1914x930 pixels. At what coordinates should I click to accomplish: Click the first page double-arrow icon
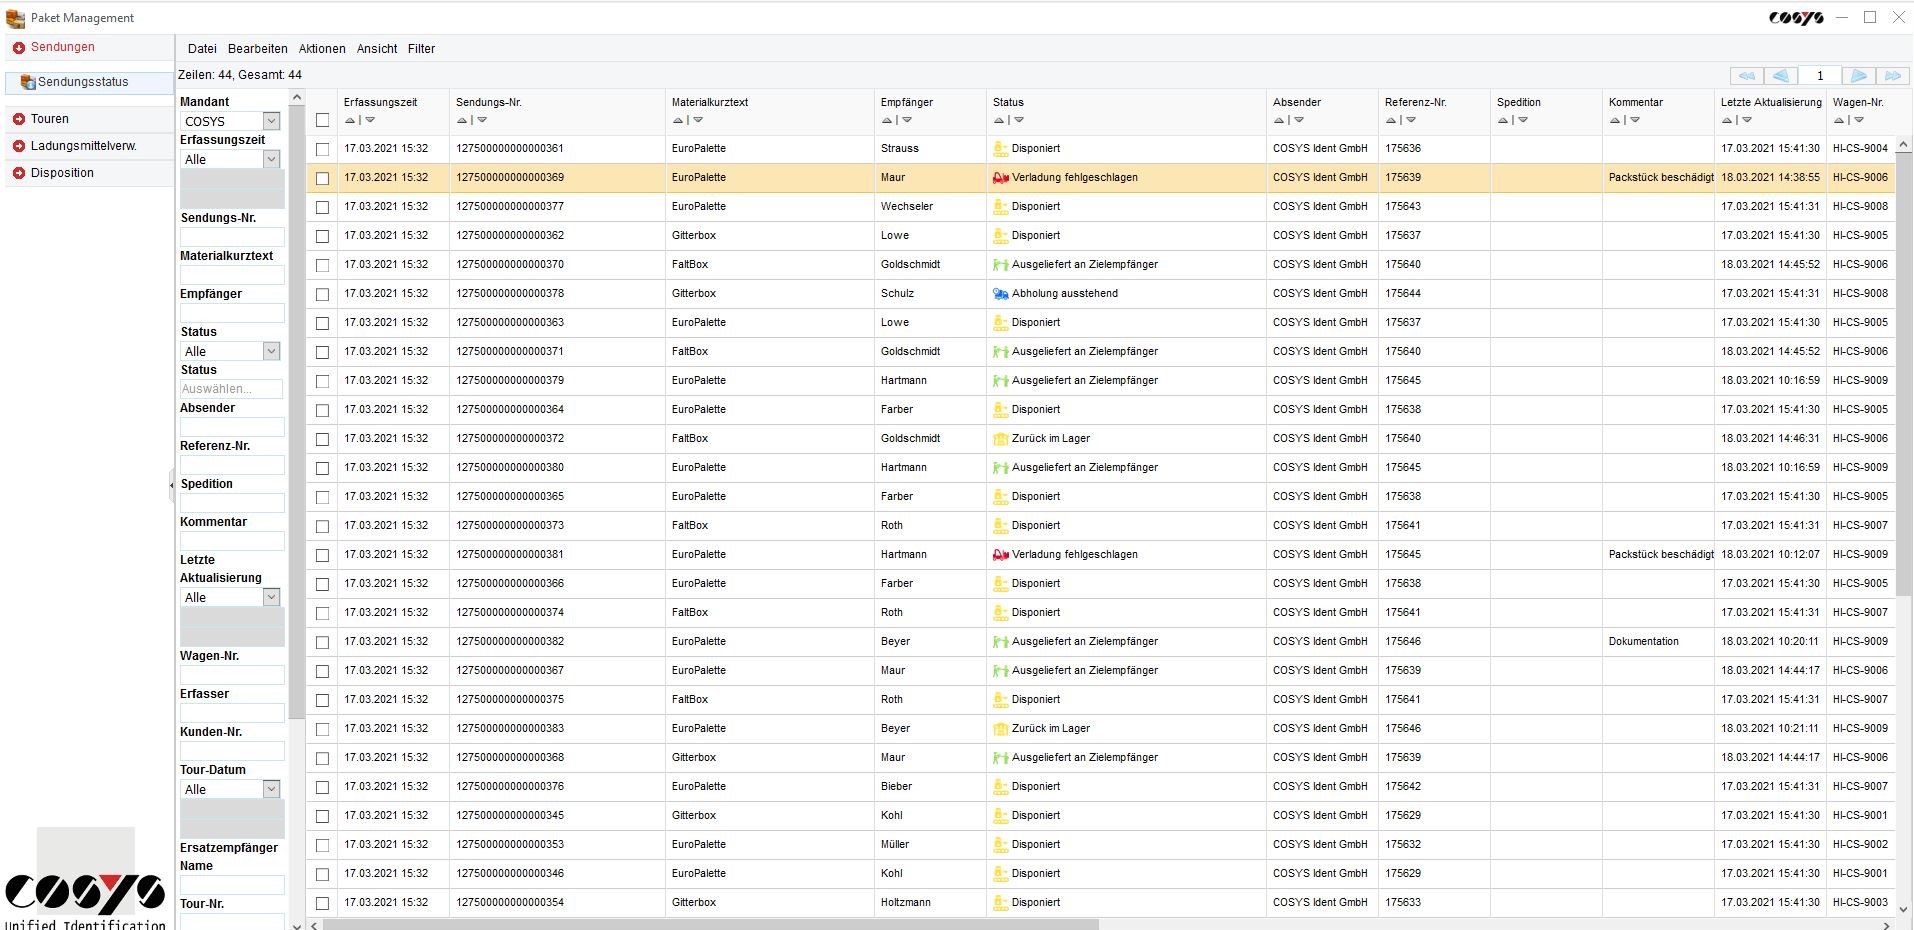pyautogui.click(x=1746, y=76)
